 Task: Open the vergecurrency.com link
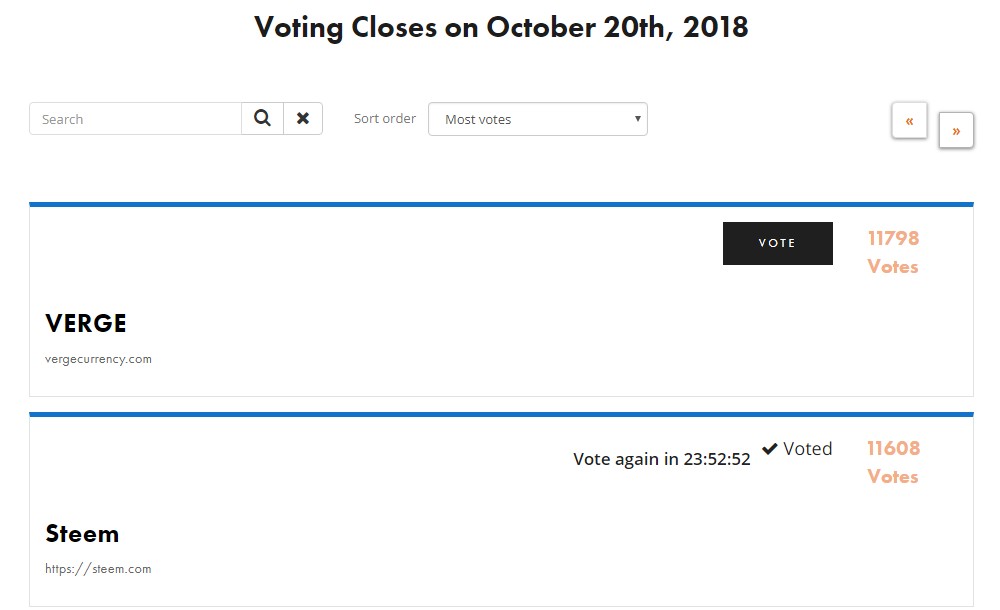(98, 359)
